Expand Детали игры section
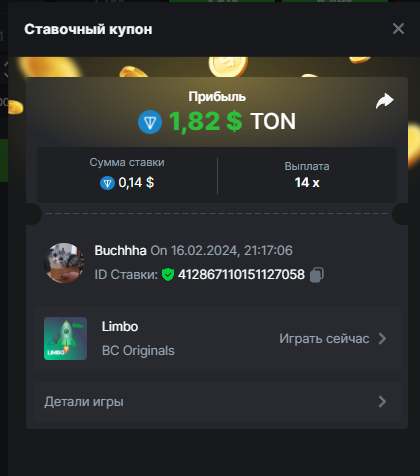The width and height of the screenshot is (420, 476). point(217,402)
